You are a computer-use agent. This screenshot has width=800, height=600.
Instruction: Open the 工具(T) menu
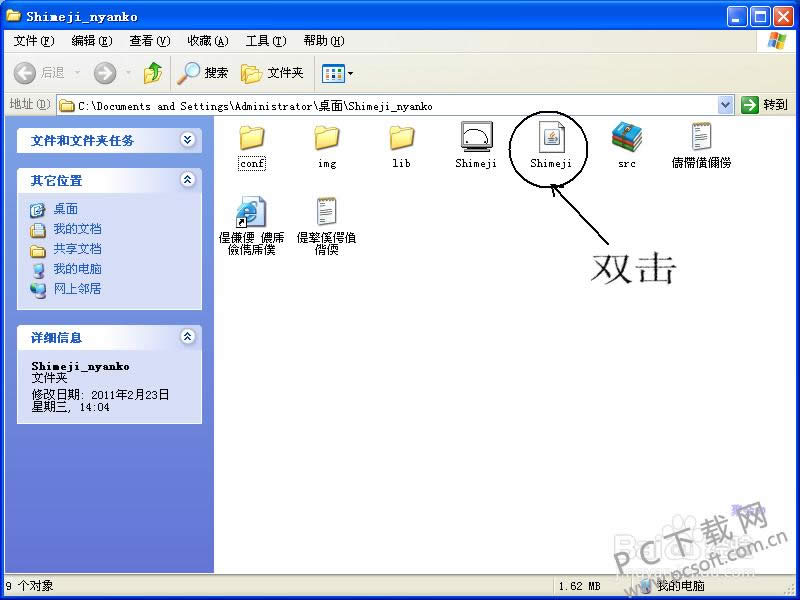[265, 41]
